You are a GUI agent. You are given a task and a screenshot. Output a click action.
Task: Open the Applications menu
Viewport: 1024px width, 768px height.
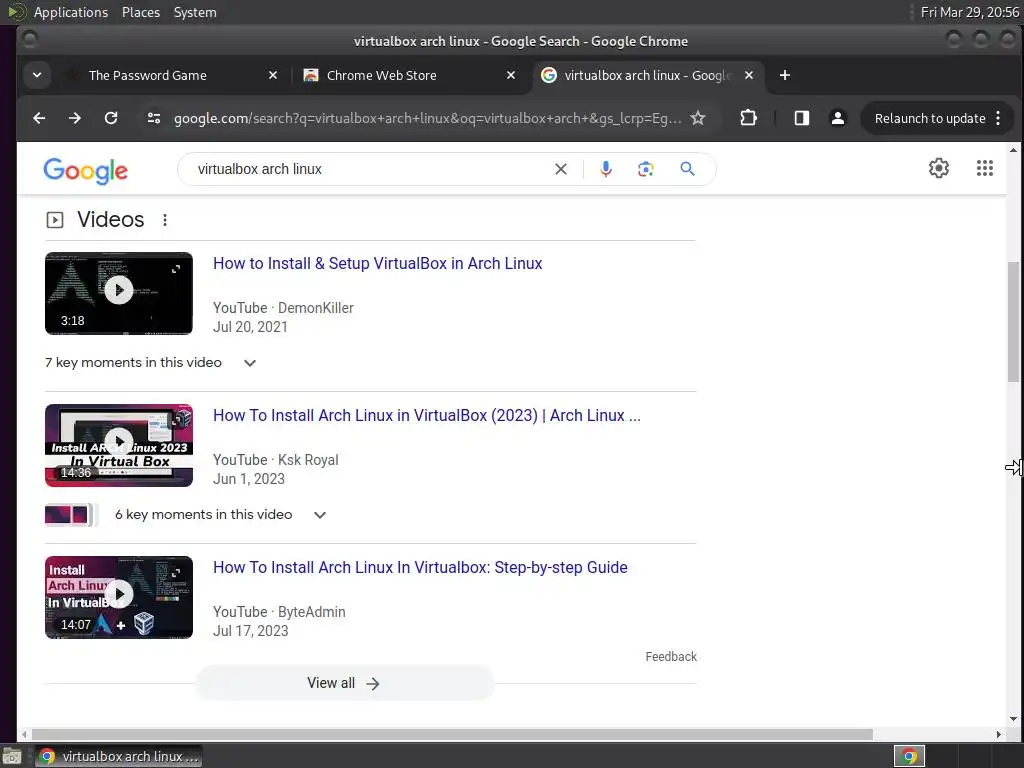[x=71, y=12]
